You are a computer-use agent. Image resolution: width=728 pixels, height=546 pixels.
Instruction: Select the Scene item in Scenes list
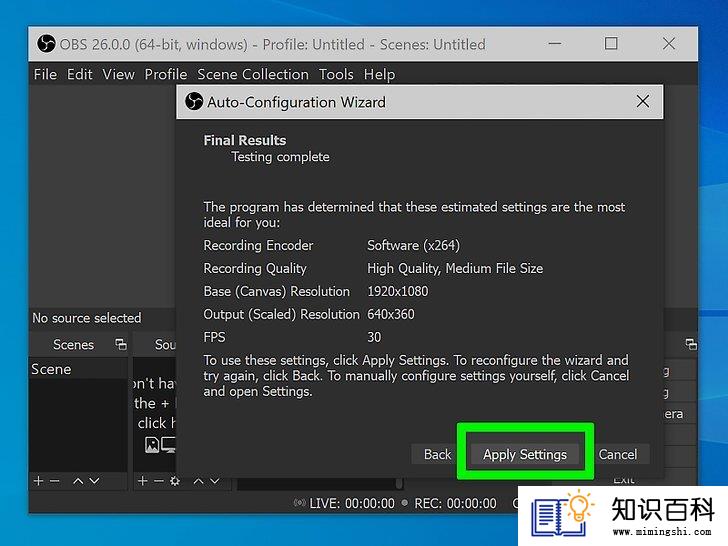(x=78, y=369)
